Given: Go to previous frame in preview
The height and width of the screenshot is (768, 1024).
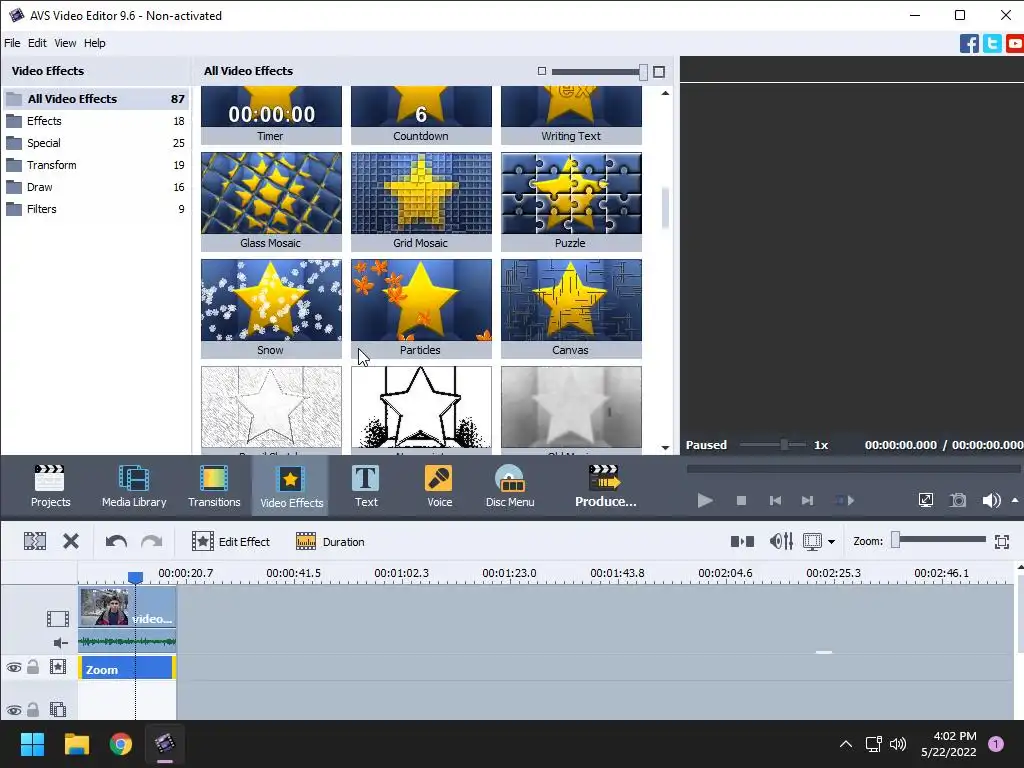Looking at the screenshot, I should tap(775, 500).
